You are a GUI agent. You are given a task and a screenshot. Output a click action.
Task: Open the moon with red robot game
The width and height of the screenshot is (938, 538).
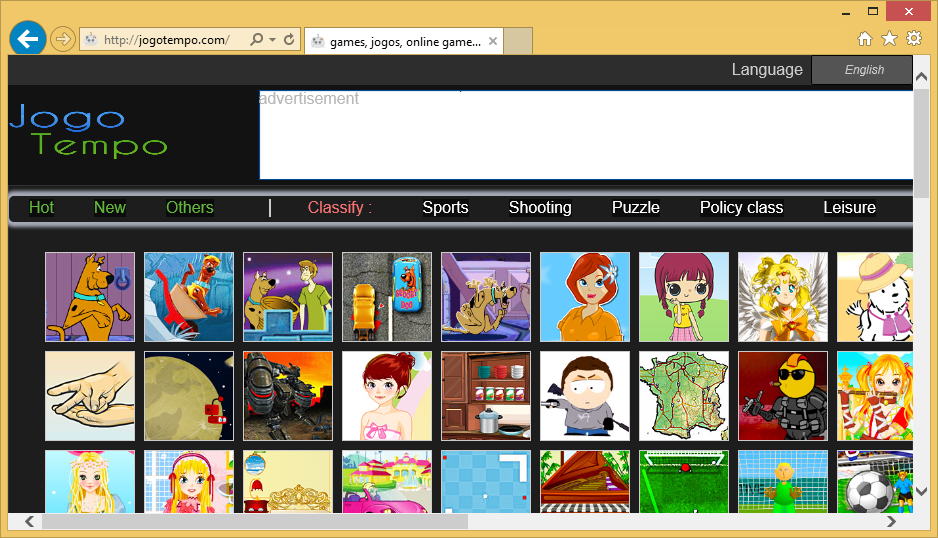(x=189, y=396)
